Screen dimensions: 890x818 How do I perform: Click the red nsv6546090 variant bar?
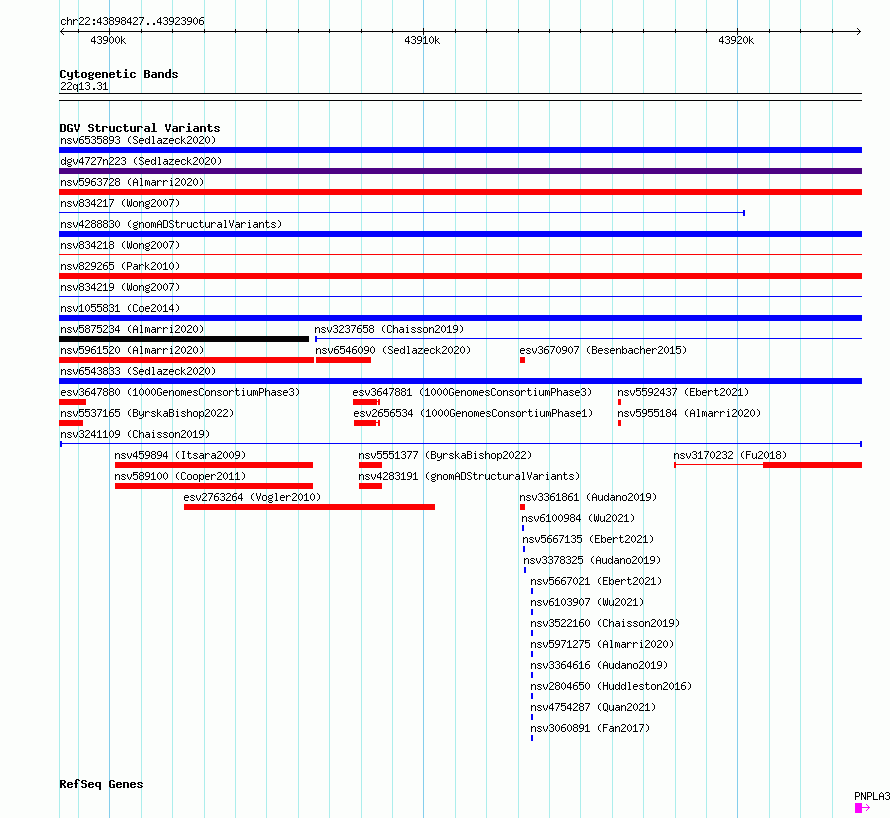[x=343, y=360]
